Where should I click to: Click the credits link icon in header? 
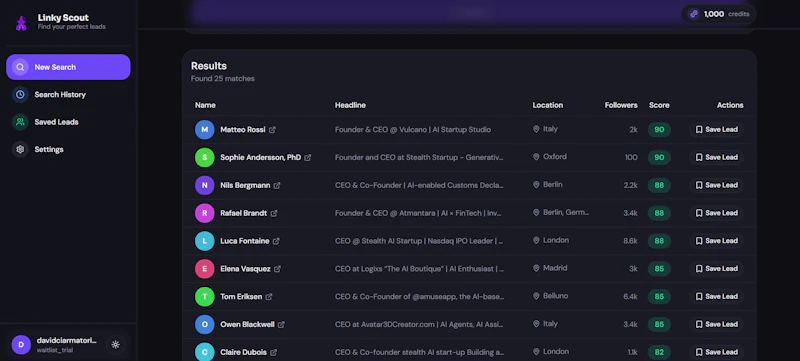pos(693,14)
